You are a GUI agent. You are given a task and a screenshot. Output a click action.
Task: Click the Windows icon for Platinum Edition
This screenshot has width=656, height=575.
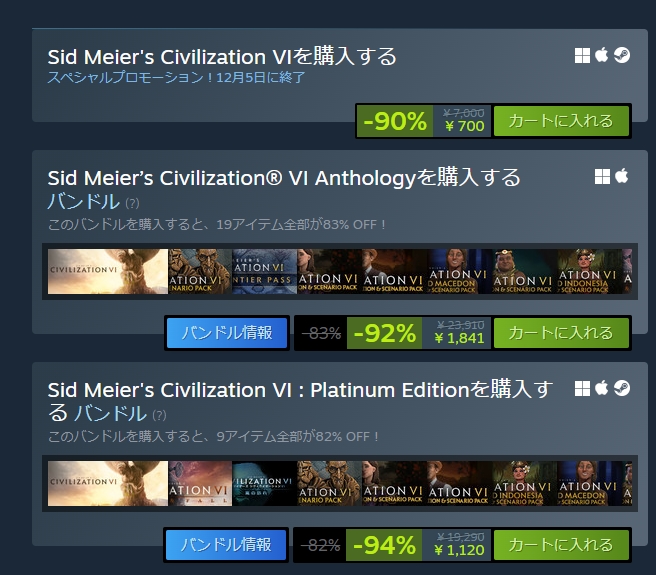tap(583, 388)
